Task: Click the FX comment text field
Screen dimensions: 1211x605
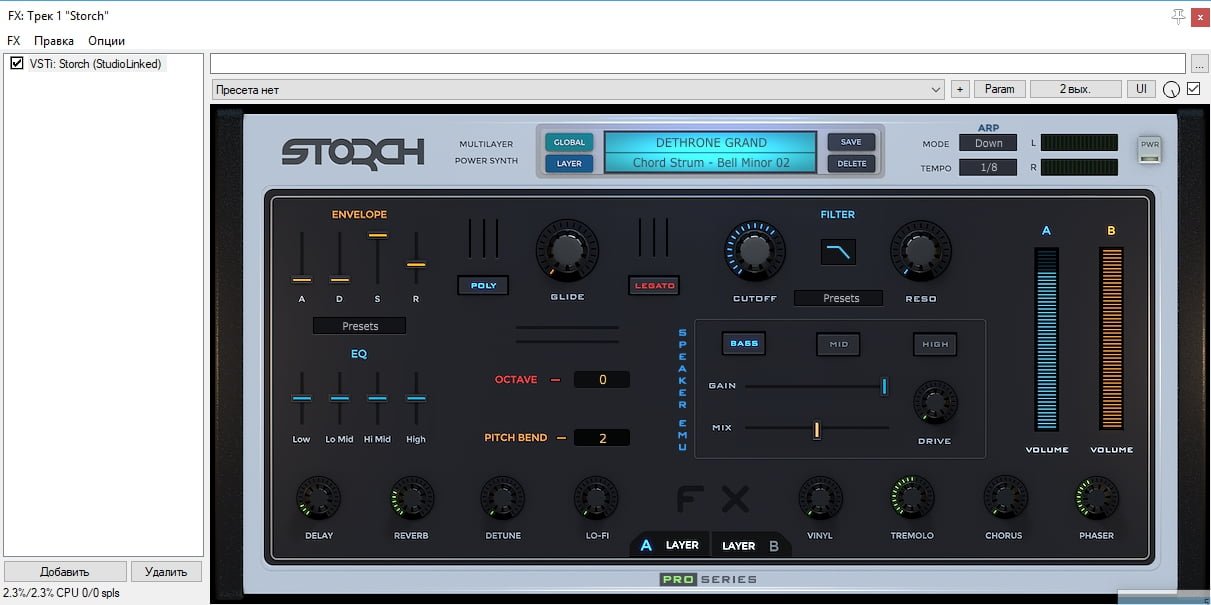Action: click(698, 64)
